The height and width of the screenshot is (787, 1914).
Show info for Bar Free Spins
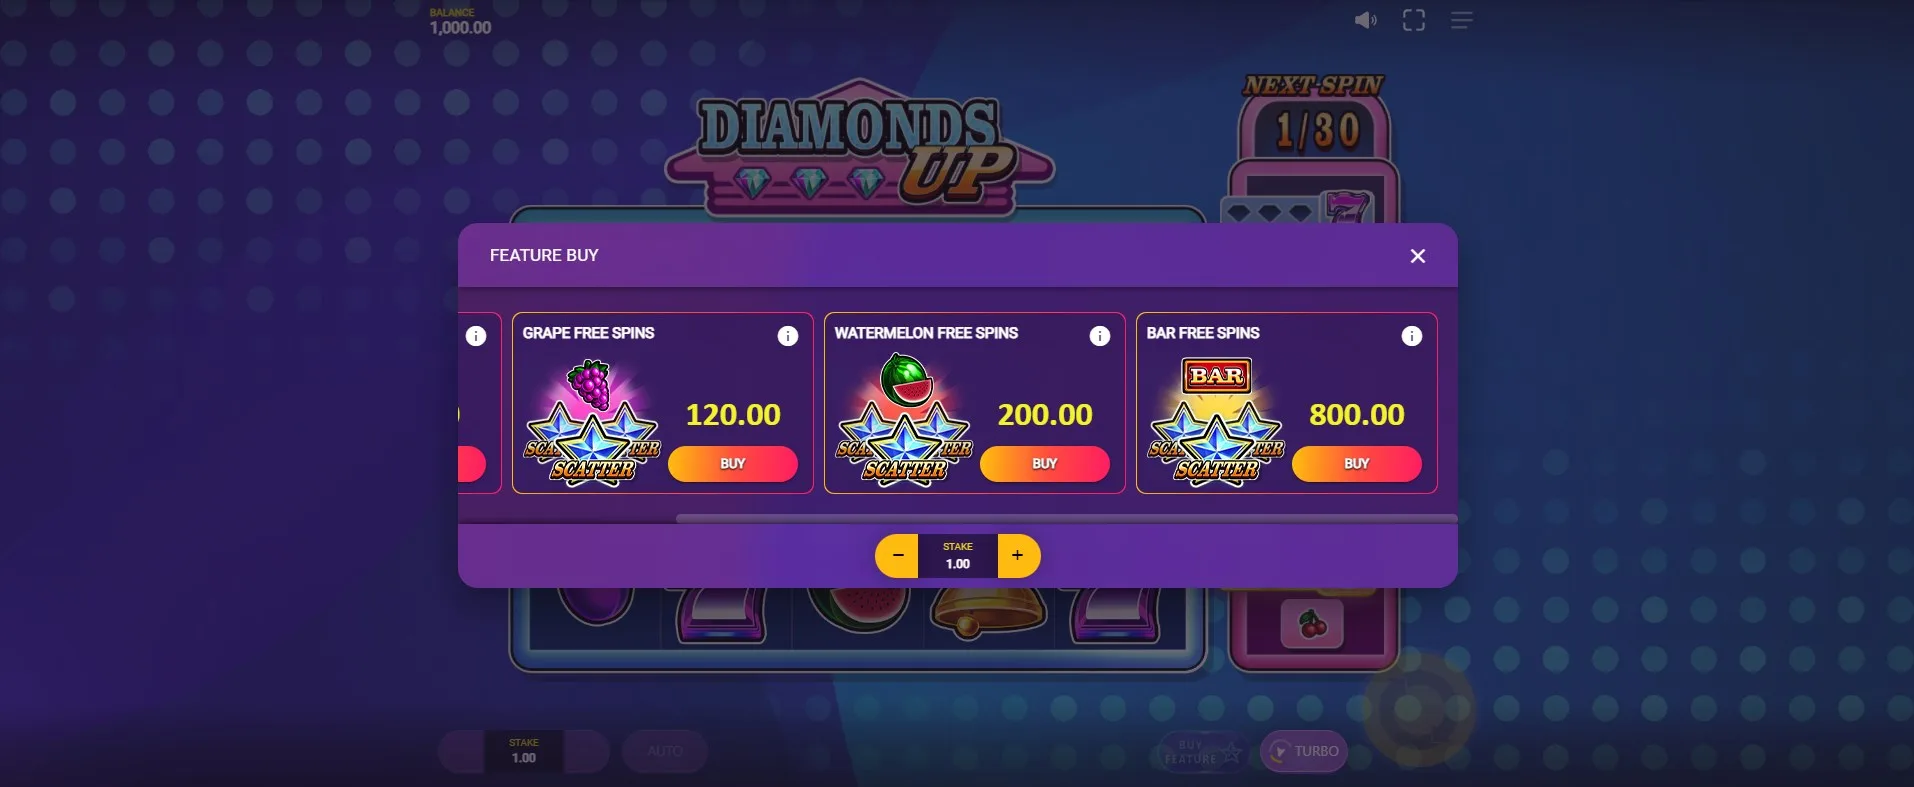coord(1412,336)
